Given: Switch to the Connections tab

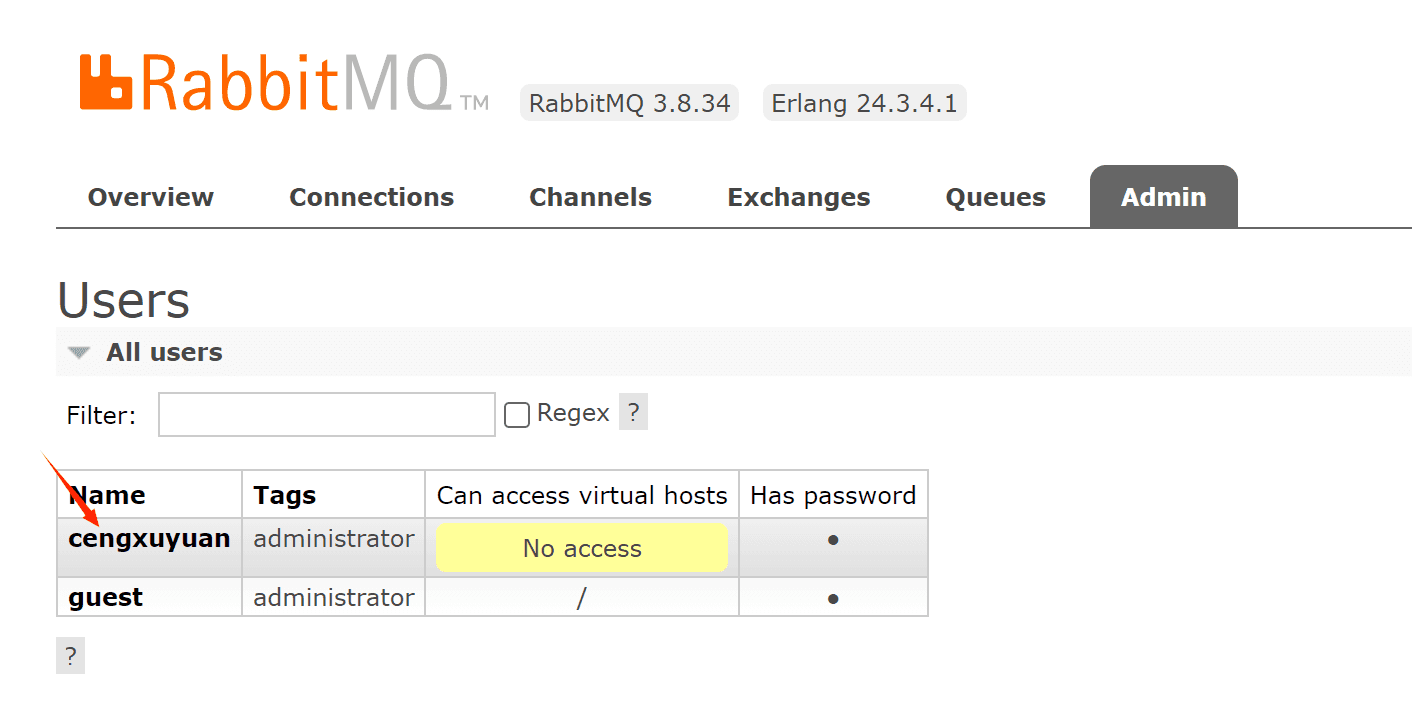Looking at the screenshot, I should (x=371, y=198).
